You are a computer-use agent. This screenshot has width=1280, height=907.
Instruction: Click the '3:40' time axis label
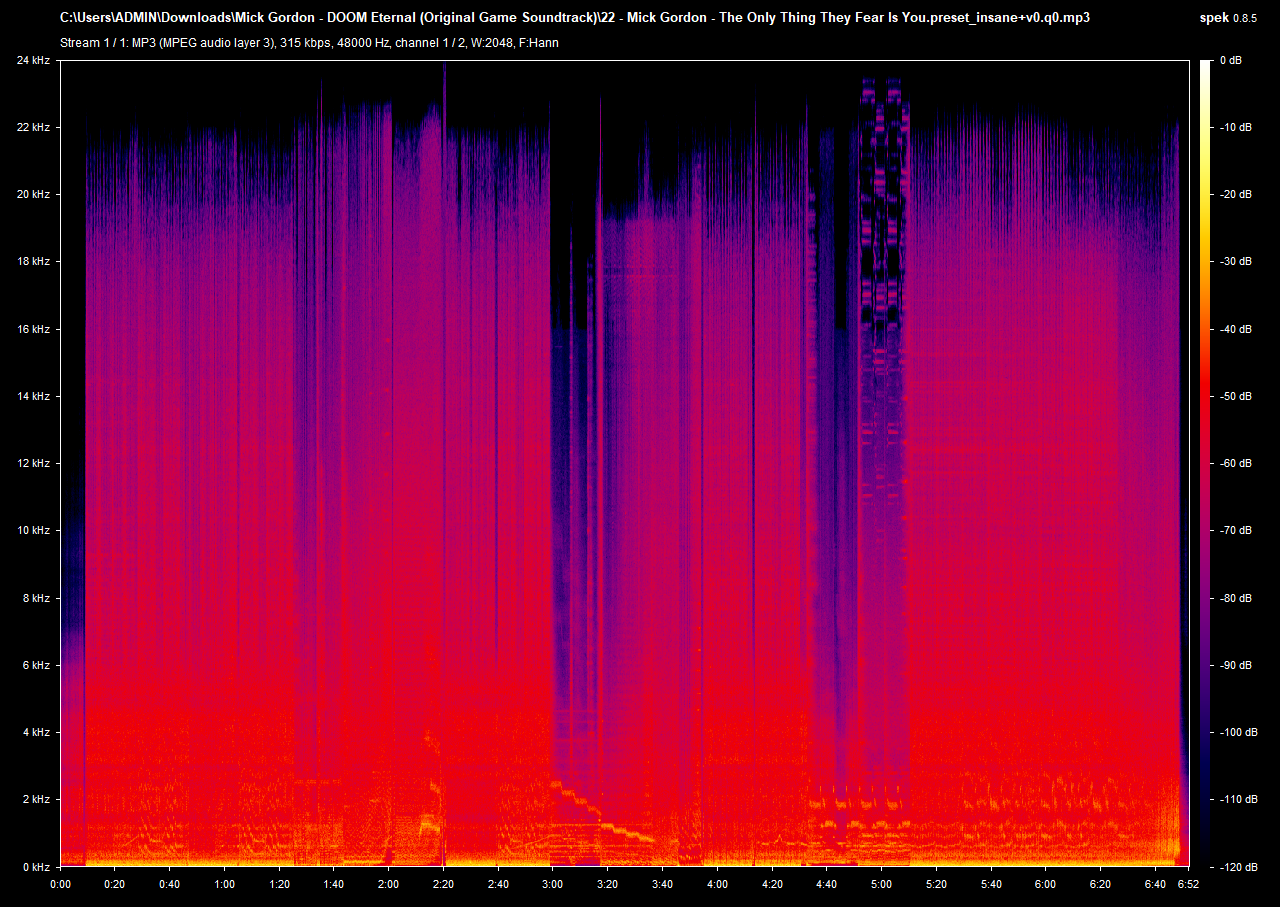(x=662, y=885)
